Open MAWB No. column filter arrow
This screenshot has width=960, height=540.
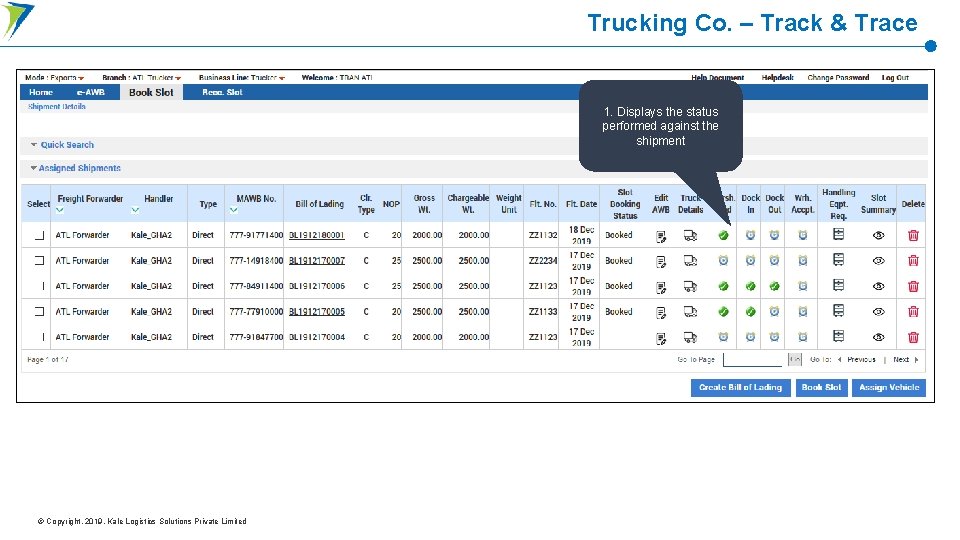tap(233, 211)
